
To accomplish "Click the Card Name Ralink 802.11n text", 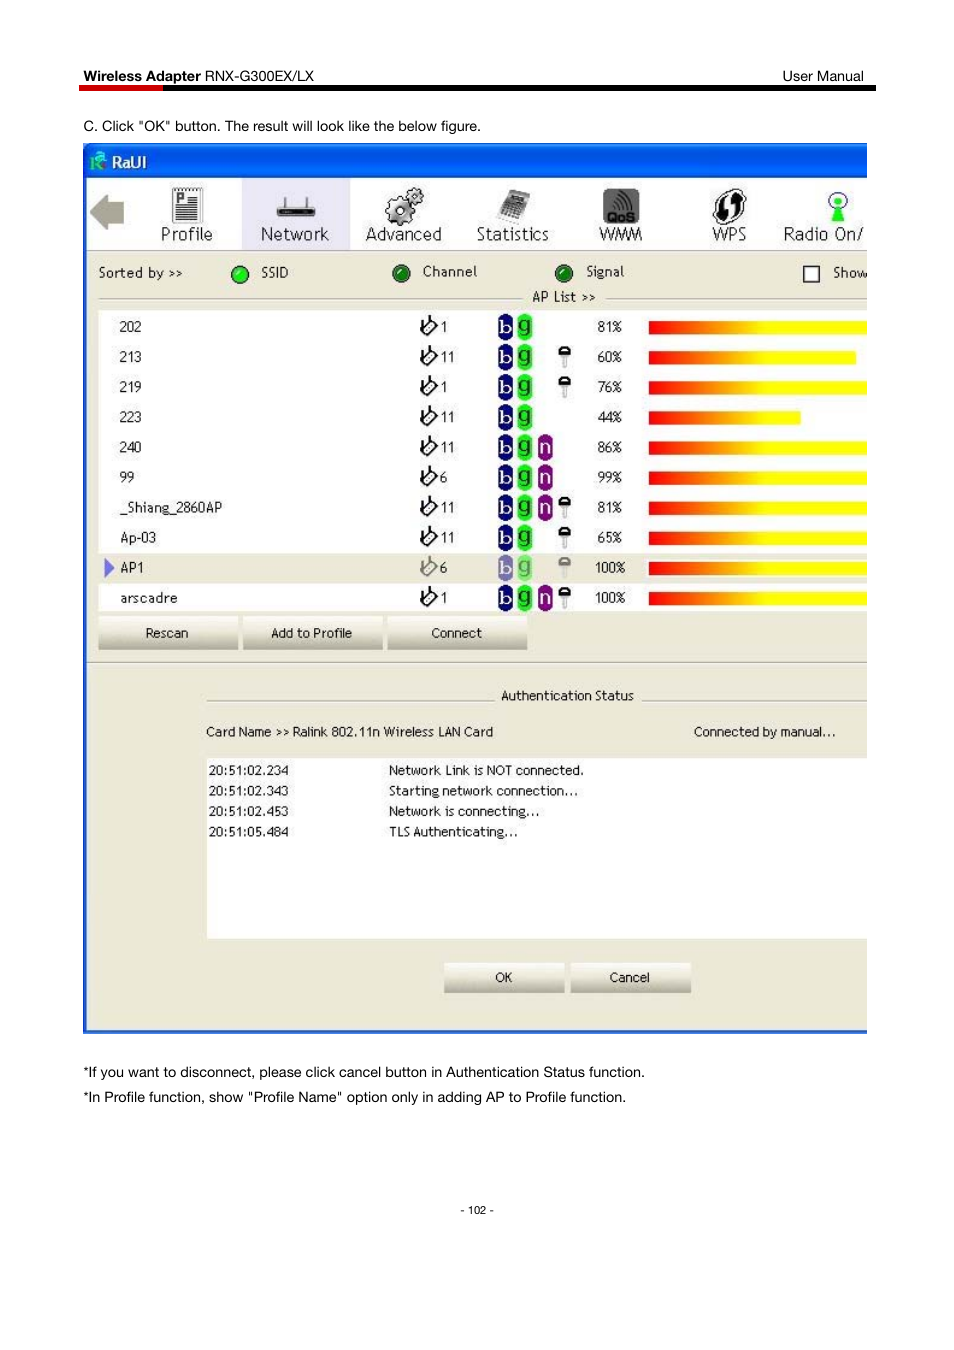I will [349, 732].
